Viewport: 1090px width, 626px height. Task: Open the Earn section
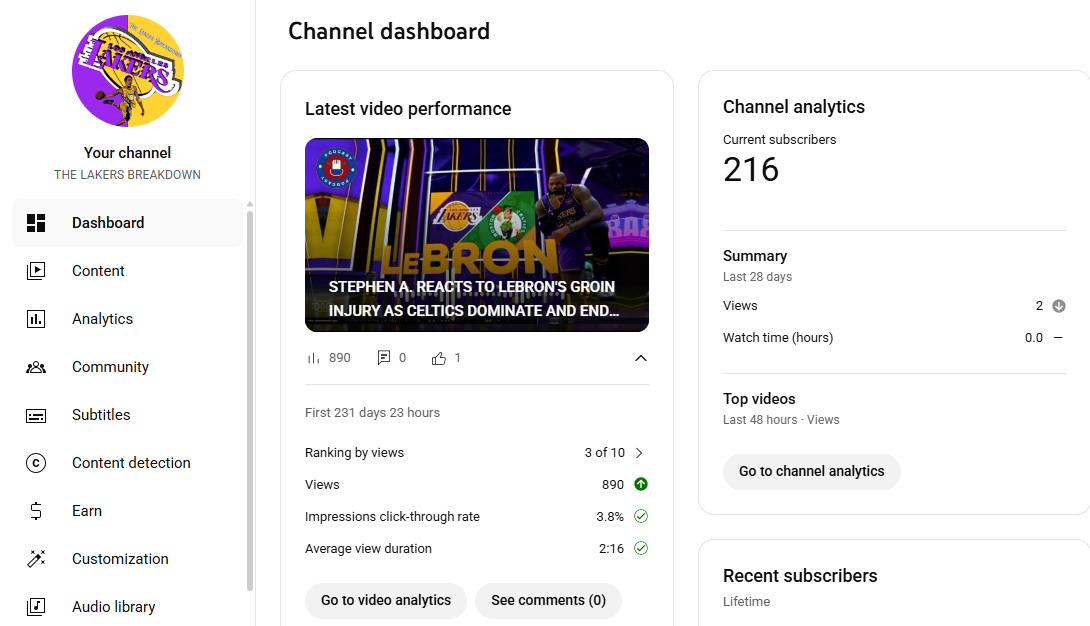(x=128, y=511)
